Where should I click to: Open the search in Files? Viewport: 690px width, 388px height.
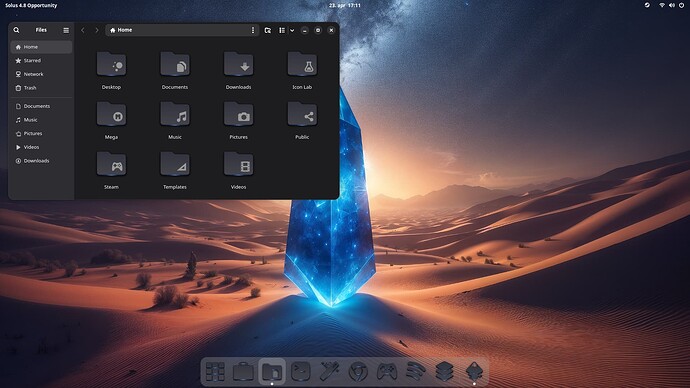pyautogui.click(x=16, y=30)
